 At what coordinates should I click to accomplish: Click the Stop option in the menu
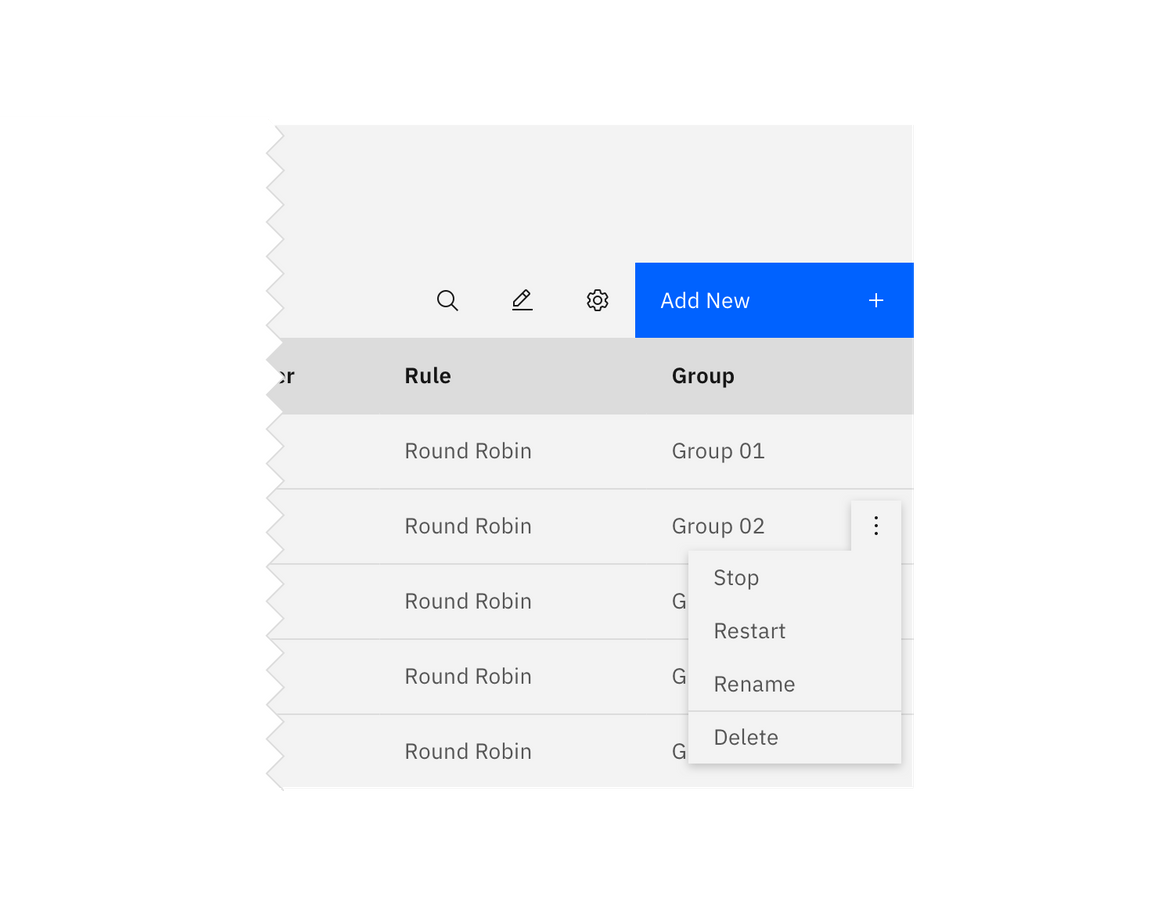736,578
